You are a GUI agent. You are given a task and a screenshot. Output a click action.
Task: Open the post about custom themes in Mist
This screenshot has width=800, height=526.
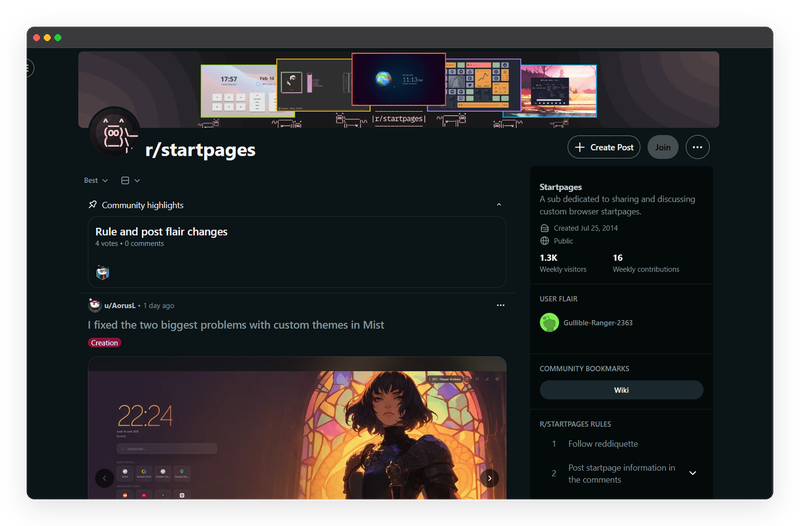tap(236, 325)
